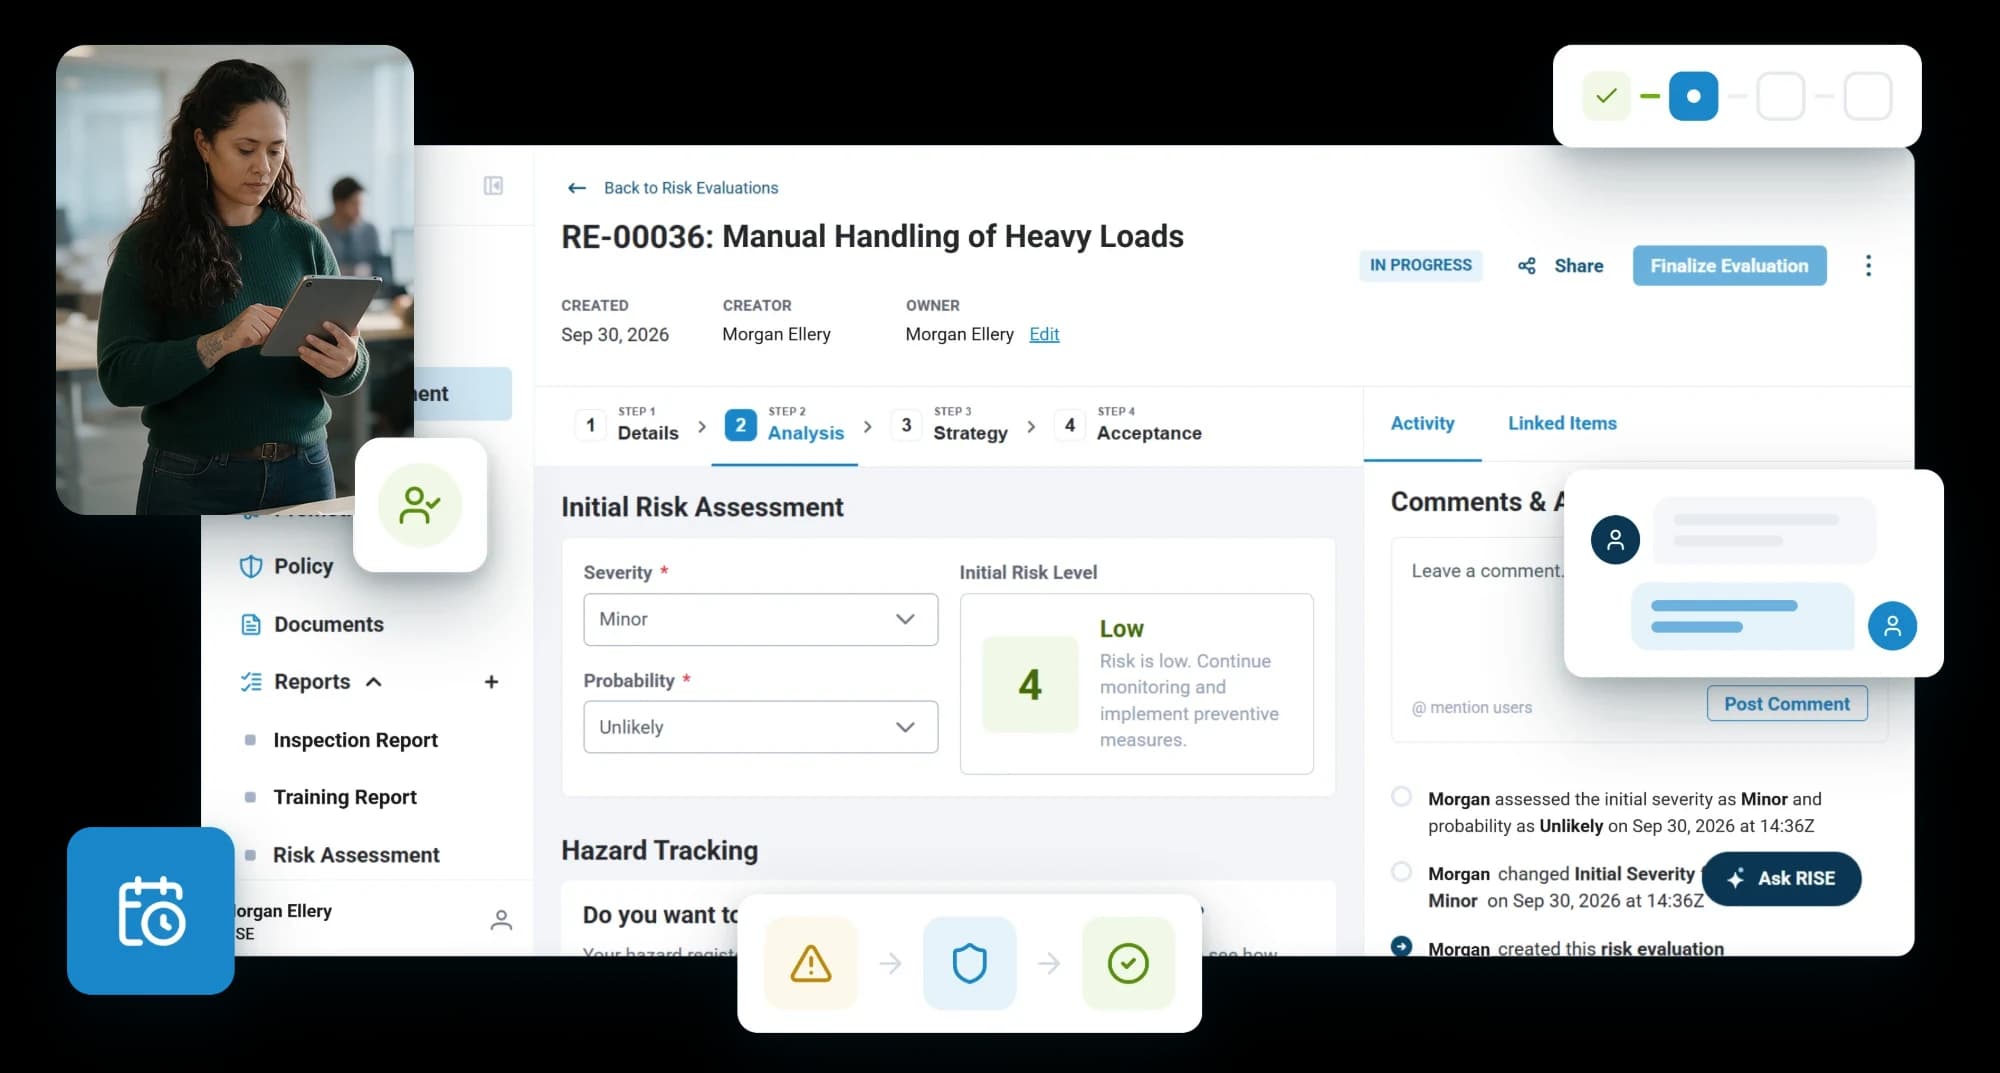Click the green user-check icon card
This screenshot has height=1073, width=2000.
[420, 505]
